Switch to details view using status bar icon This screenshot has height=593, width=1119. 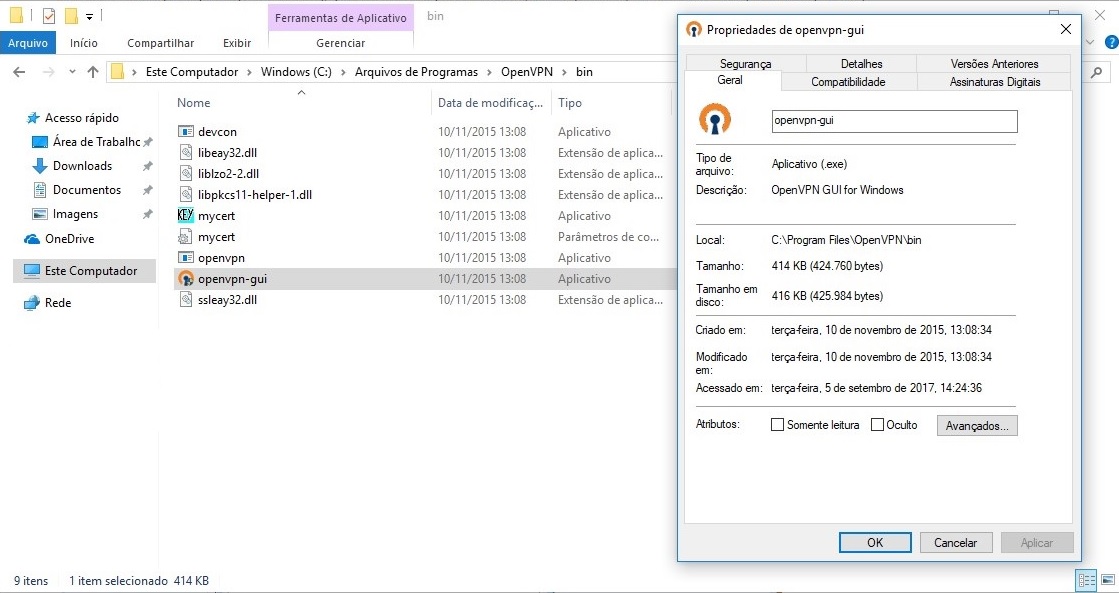(x=1087, y=580)
